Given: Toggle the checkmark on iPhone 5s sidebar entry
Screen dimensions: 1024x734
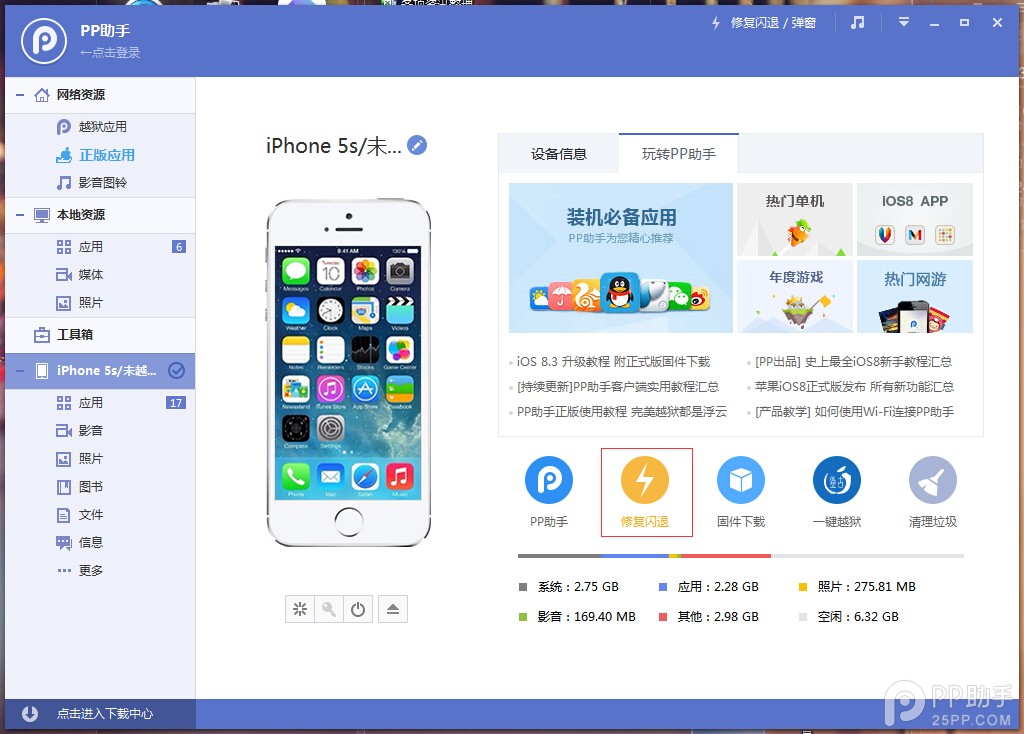Looking at the screenshot, I should 177,370.
